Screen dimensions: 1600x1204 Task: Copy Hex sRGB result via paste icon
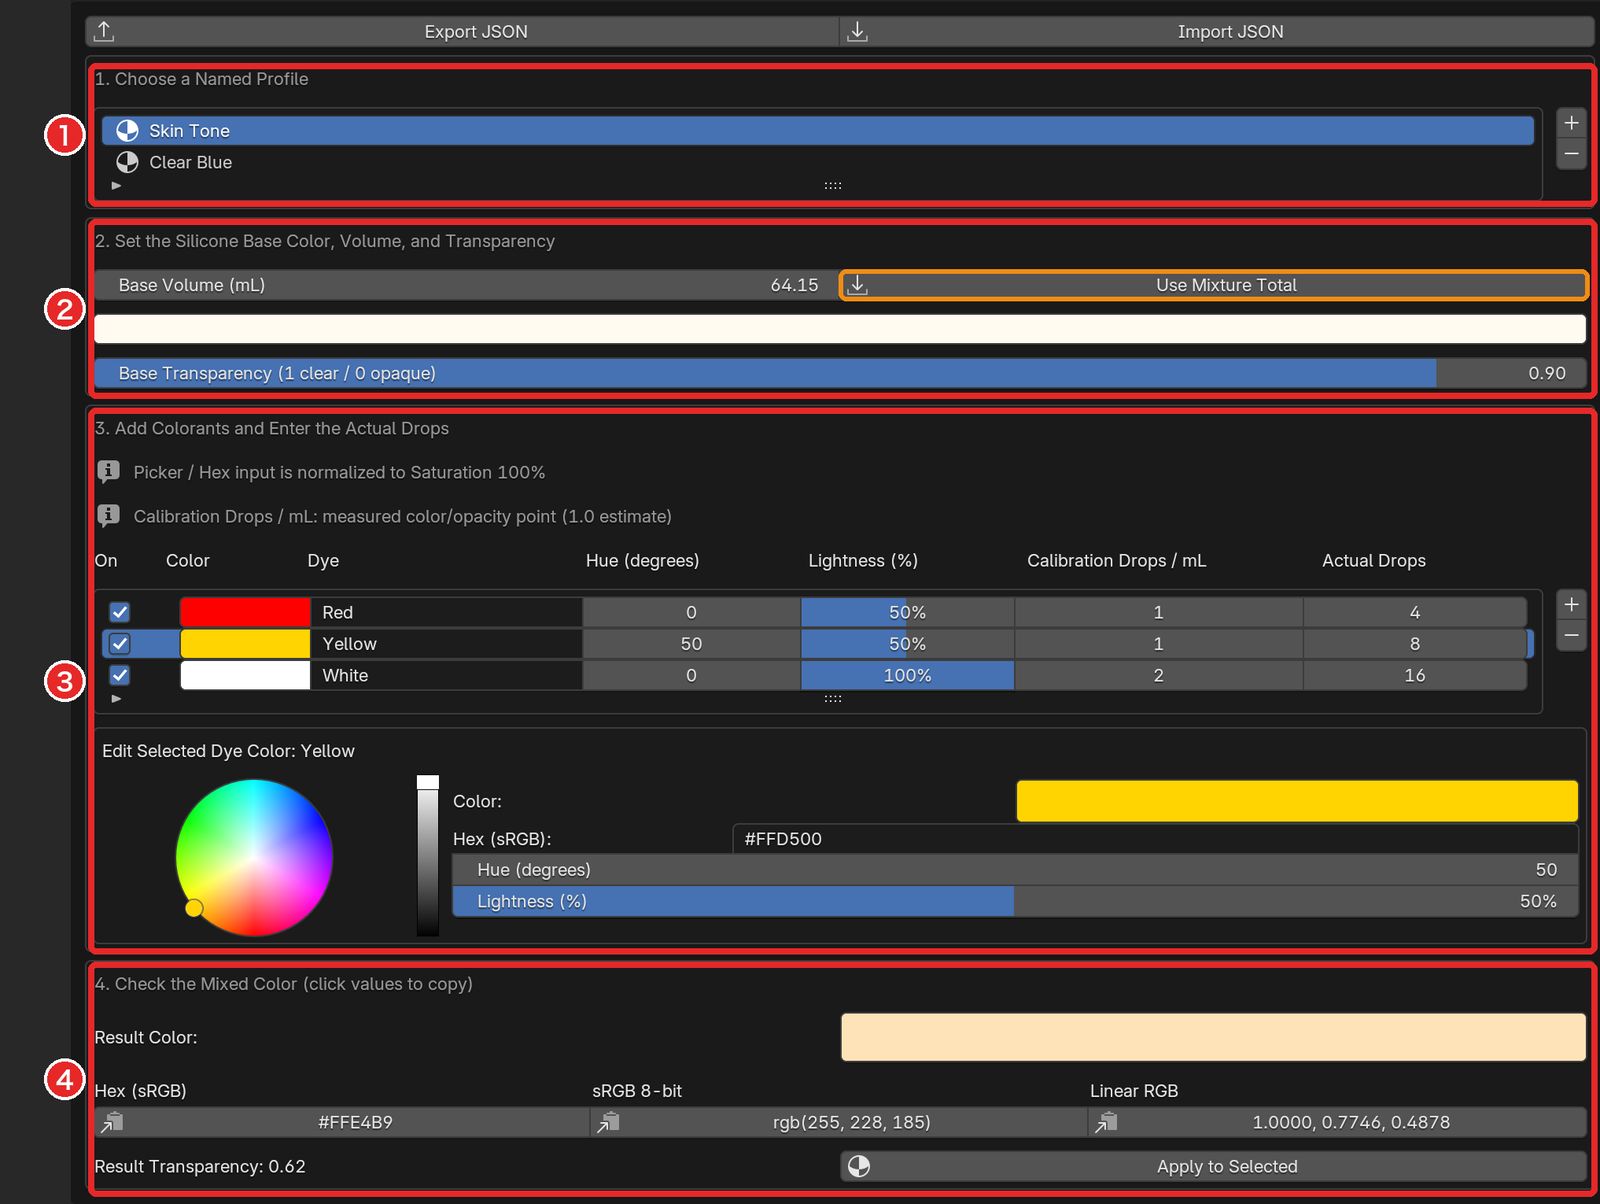pyautogui.click(x=112, y=1122)
